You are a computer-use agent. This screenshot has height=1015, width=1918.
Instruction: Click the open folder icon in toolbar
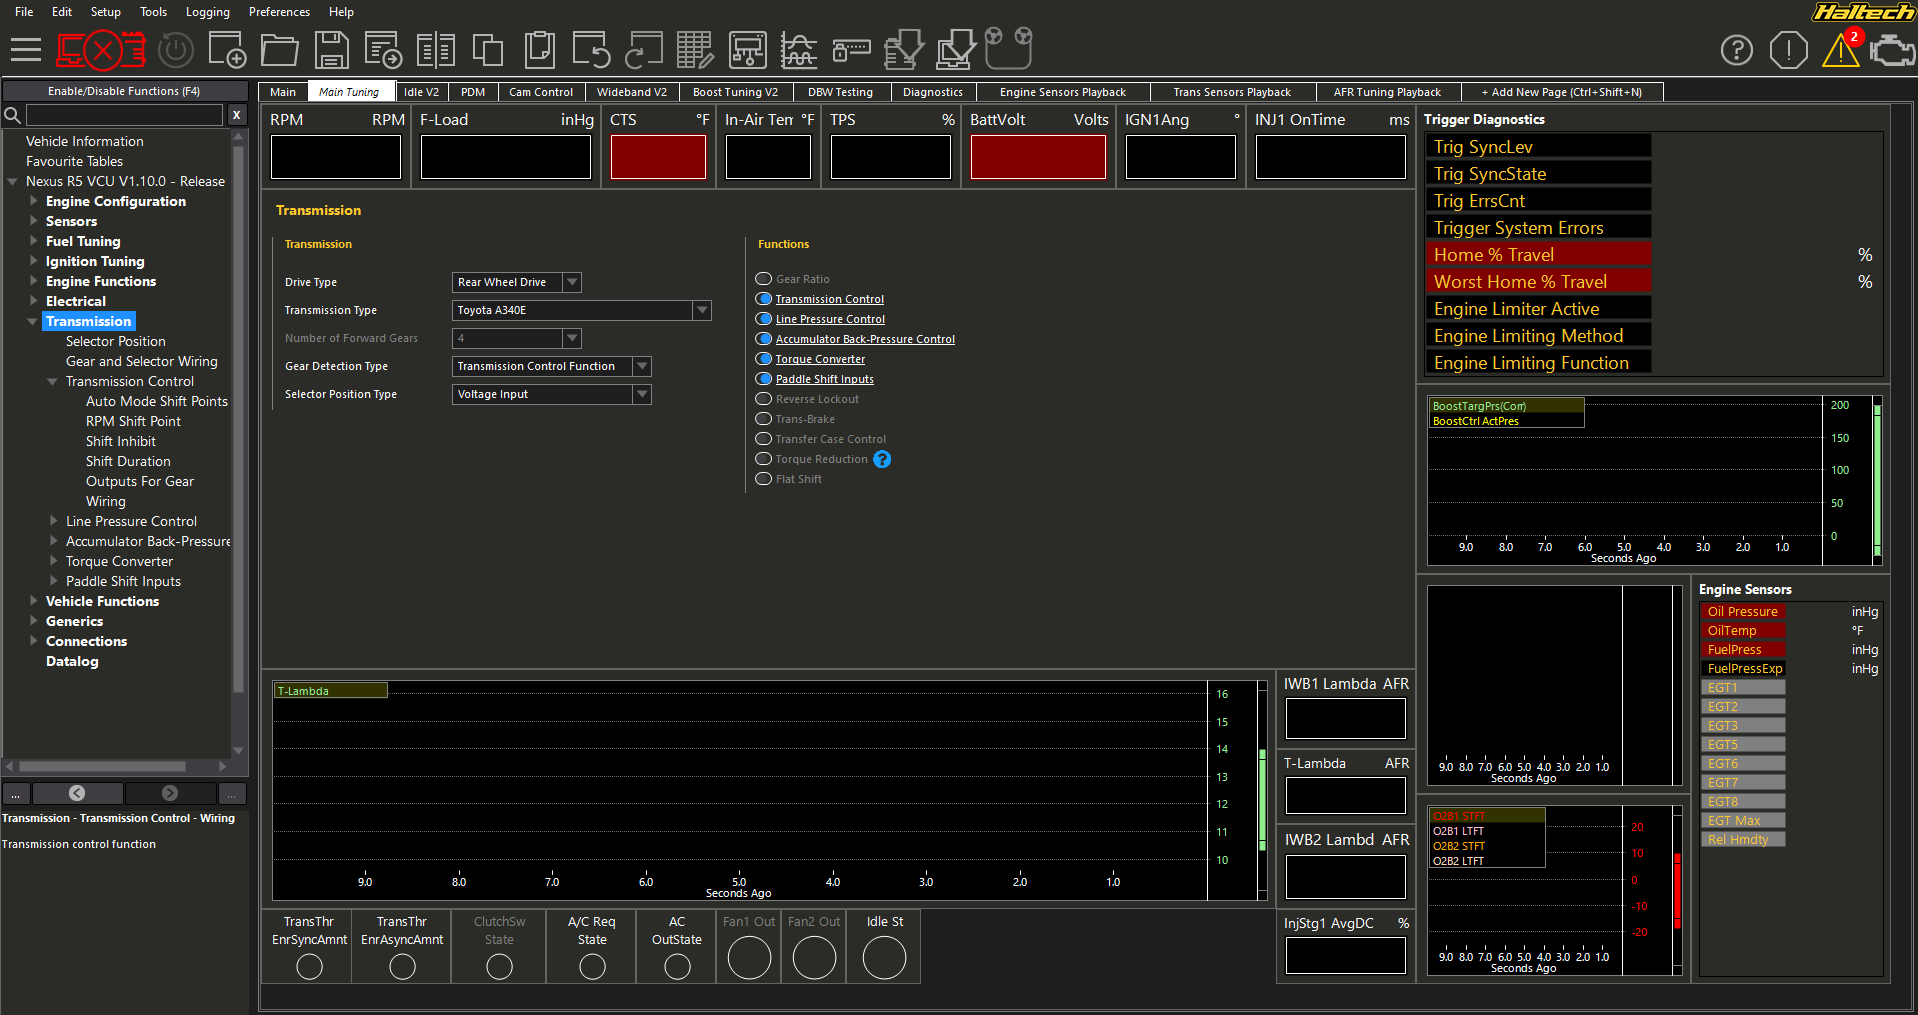(279, 50)
